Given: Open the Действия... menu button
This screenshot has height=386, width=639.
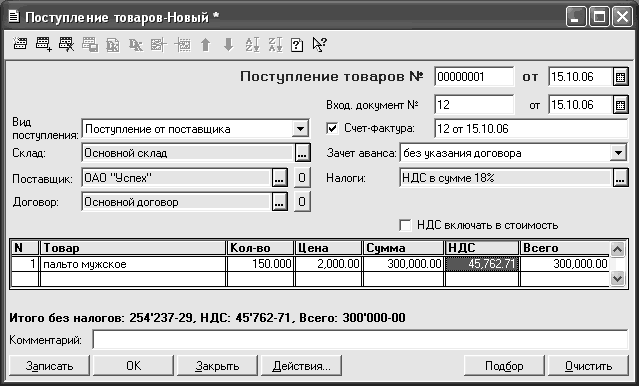Looking at the screenshot, I should point(302,366).
